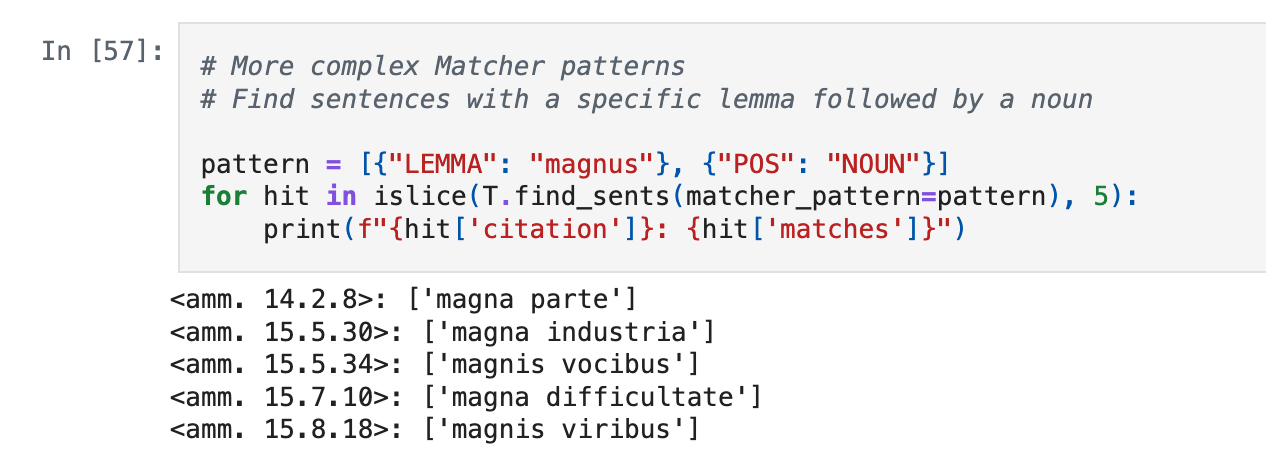Click the 'magnis viribus' output line

coord(435,430)
